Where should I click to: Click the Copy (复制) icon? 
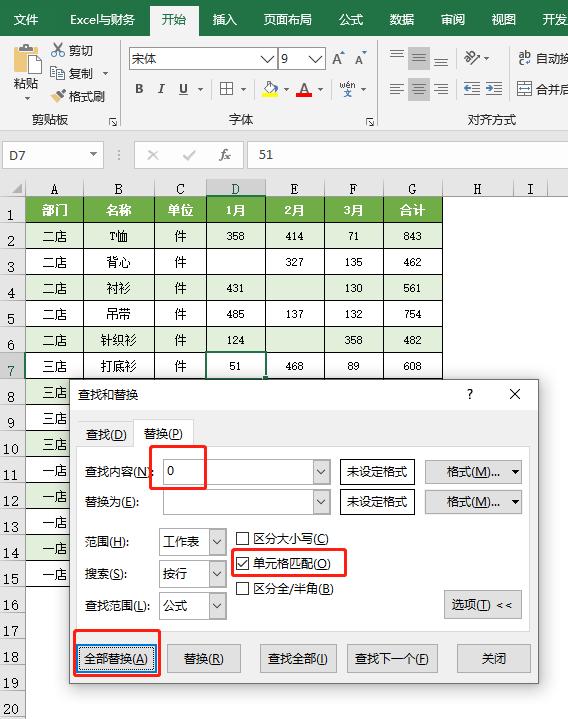click(x=58, y=72)
